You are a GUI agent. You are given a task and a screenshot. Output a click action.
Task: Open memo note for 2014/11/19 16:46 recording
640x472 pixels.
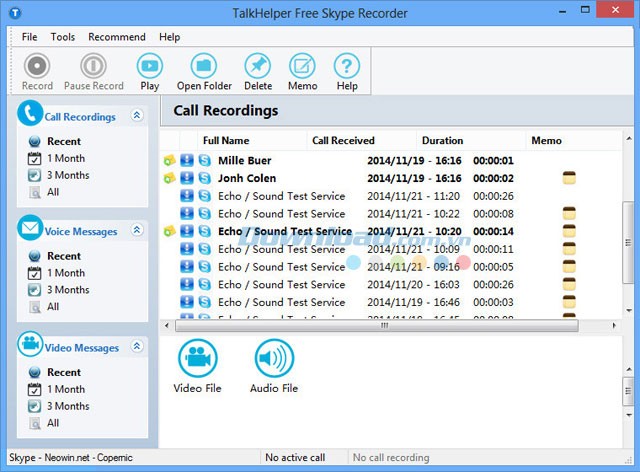(x=569, y=302)
